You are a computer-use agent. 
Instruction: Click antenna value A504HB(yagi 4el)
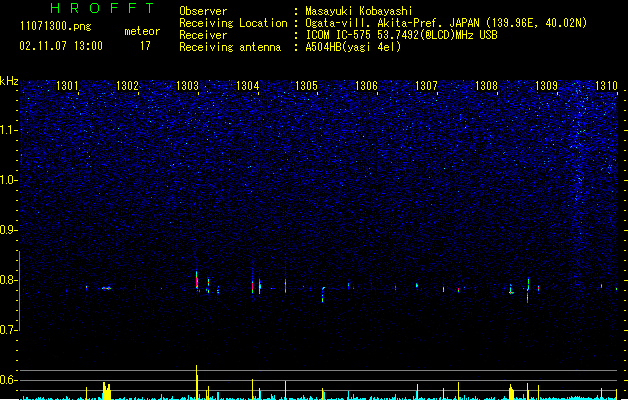click(353, 47)
